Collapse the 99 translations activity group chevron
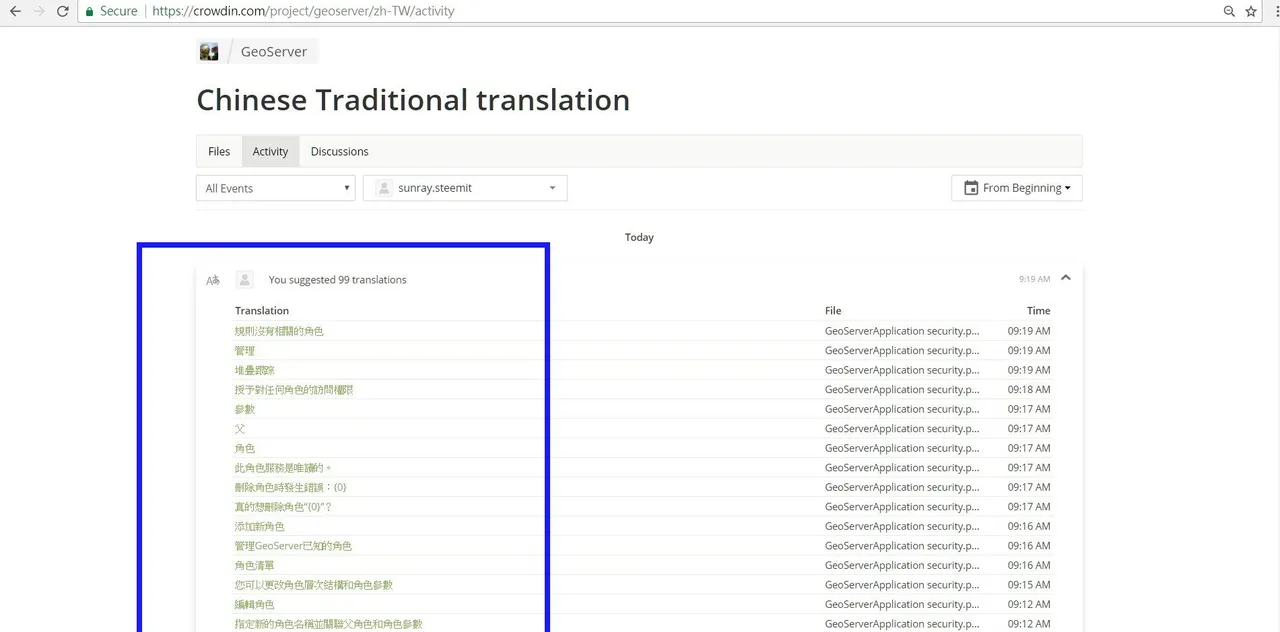Screen dimensions: 1280x632 point(1066,278)
